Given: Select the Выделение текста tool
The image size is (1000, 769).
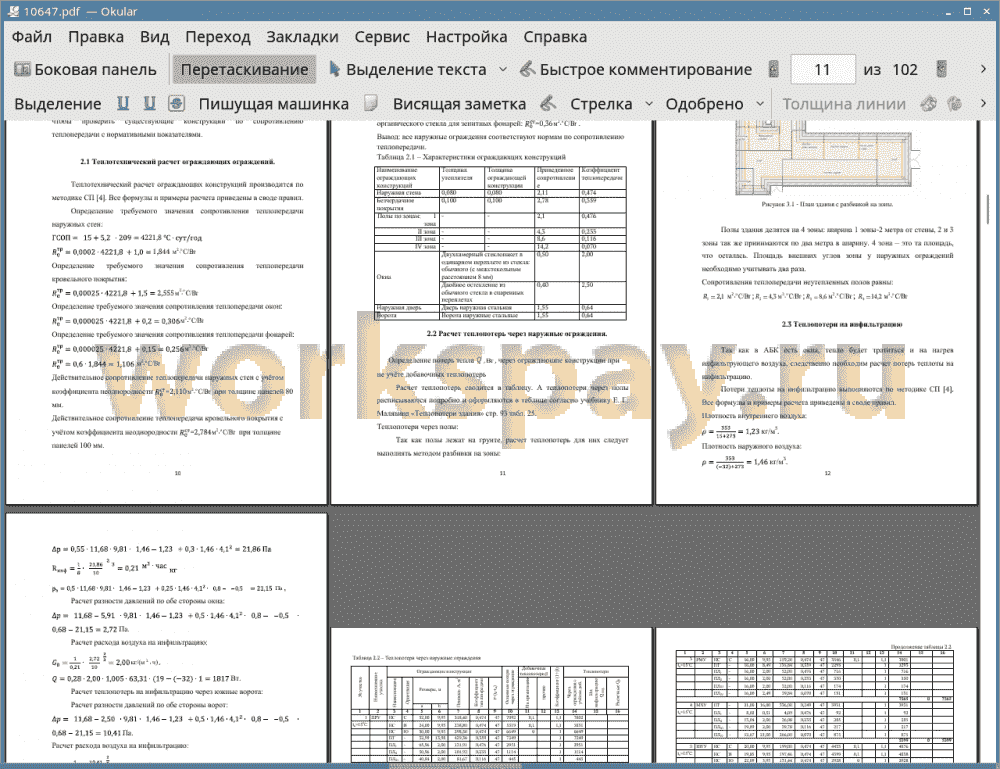Looking at the screenshot, I should coord(407,70).
